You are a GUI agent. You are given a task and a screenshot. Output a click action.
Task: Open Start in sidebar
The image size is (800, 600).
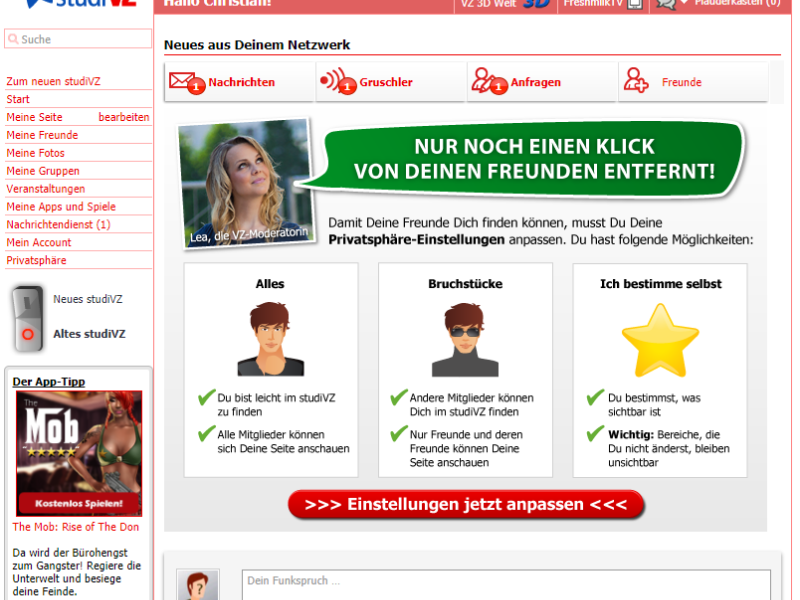point(18,99)
